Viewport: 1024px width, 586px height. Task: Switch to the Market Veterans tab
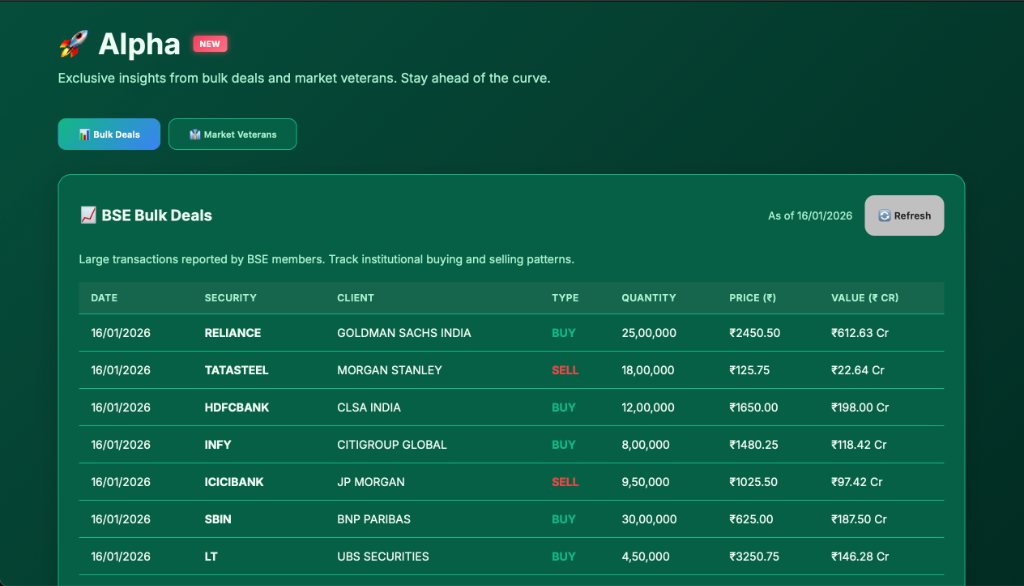[x=232, y=134]
